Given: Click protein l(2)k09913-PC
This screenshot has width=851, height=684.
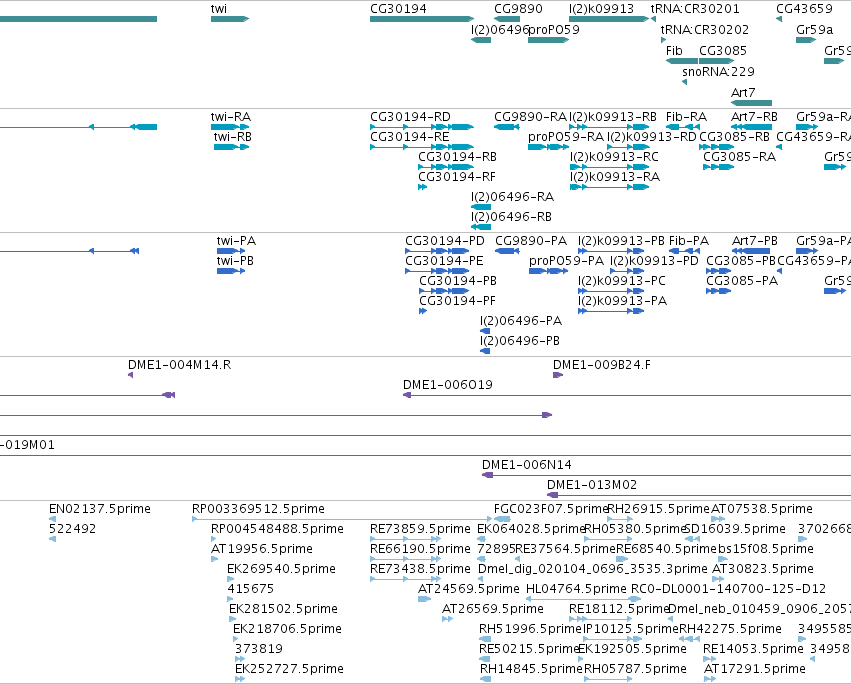Looking at the screenshot, I should point(621,281).
